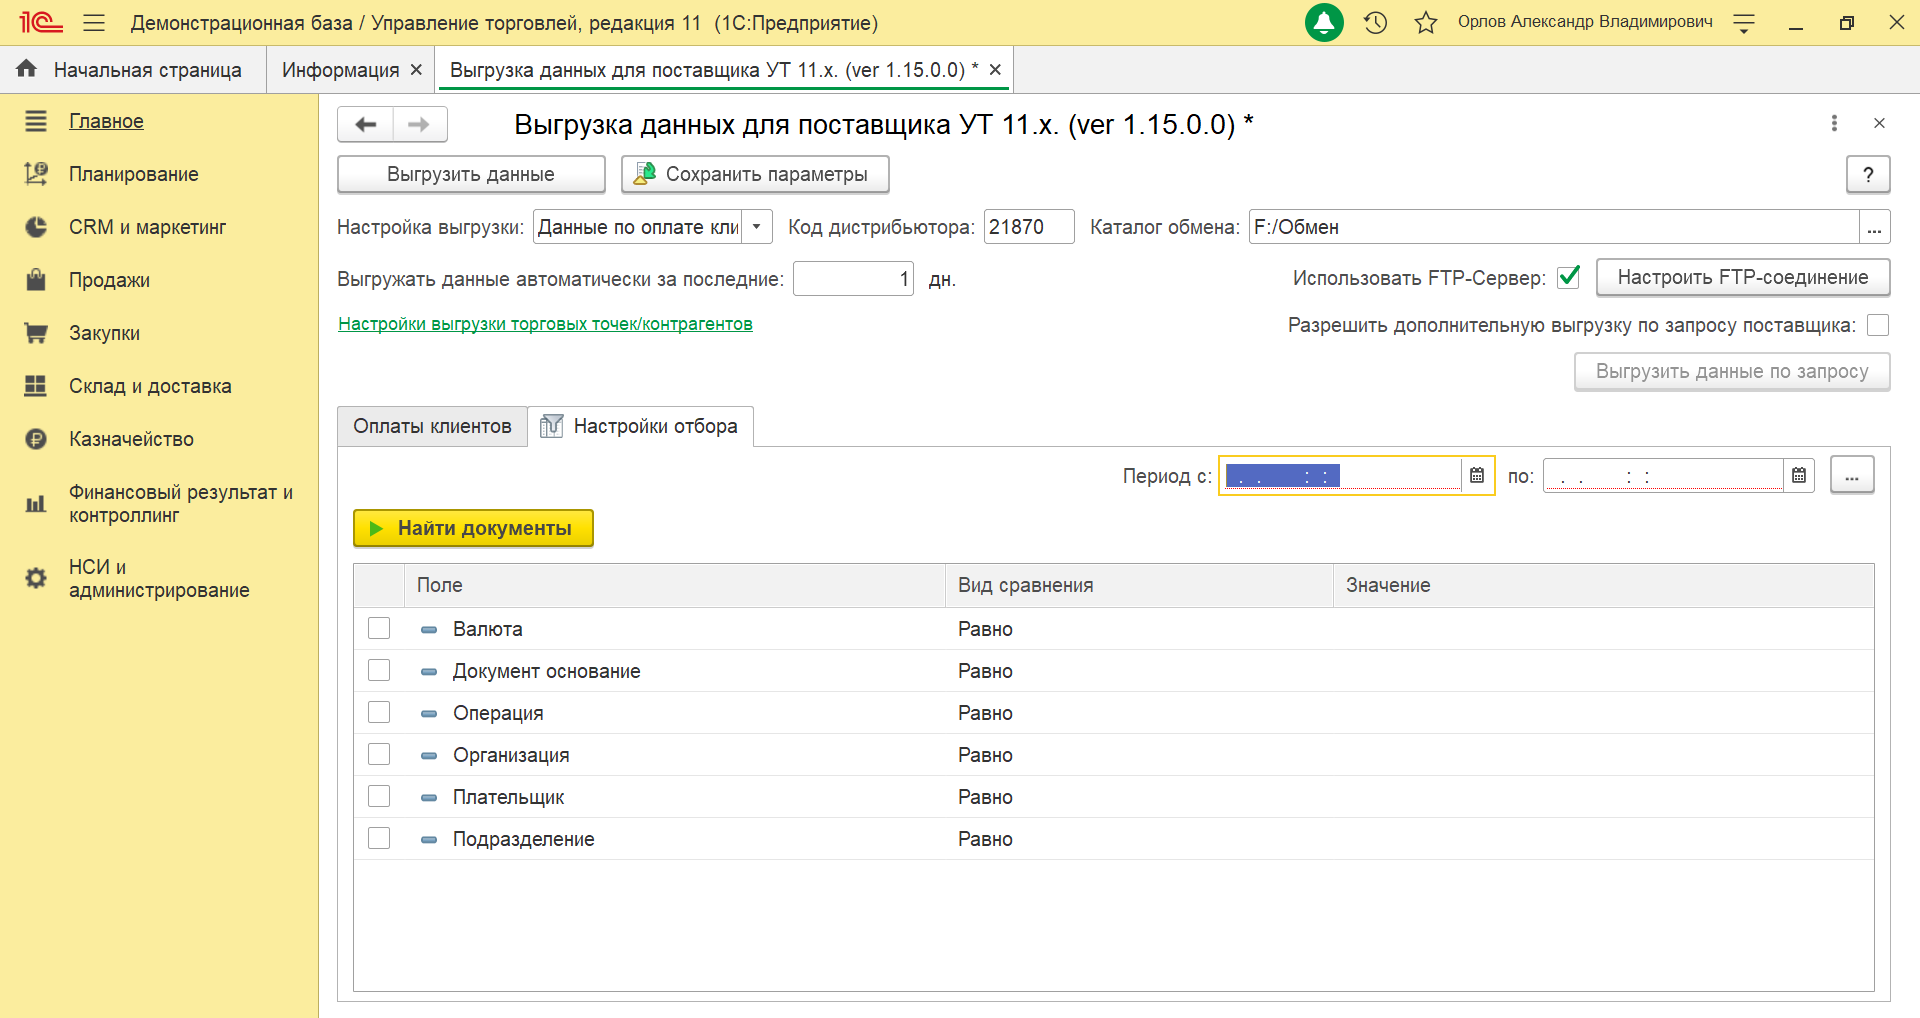Browse Каталог обмена with ellipsis button
Image resolution: width=1920 pixels, height=1018 pixels.
click(x=1874, y=227)
